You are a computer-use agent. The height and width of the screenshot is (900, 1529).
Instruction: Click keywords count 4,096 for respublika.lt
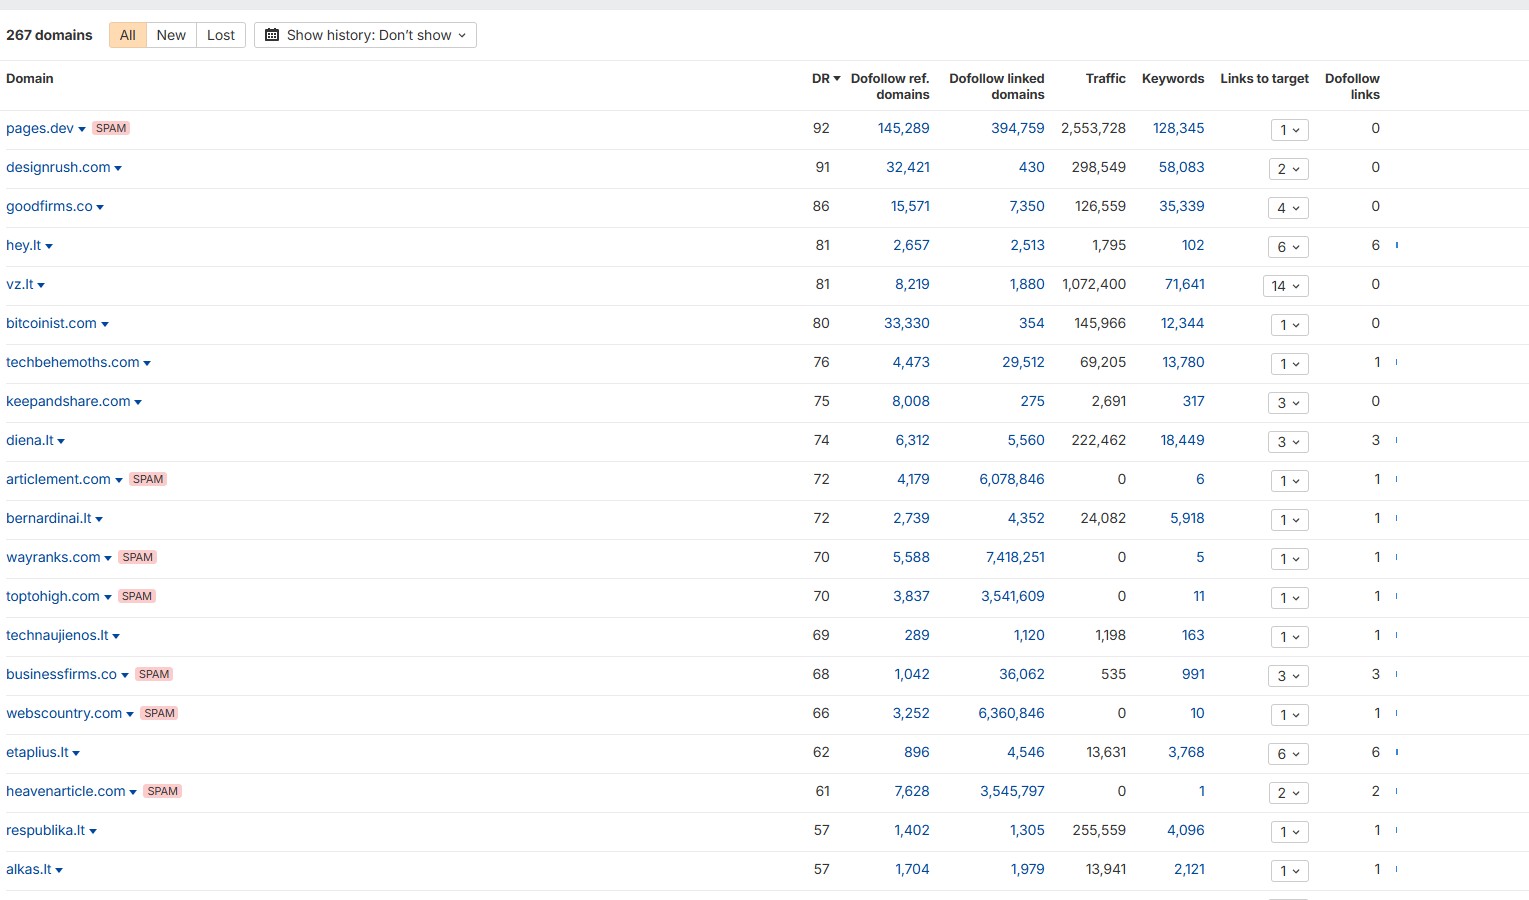[x=1185, y=830]
